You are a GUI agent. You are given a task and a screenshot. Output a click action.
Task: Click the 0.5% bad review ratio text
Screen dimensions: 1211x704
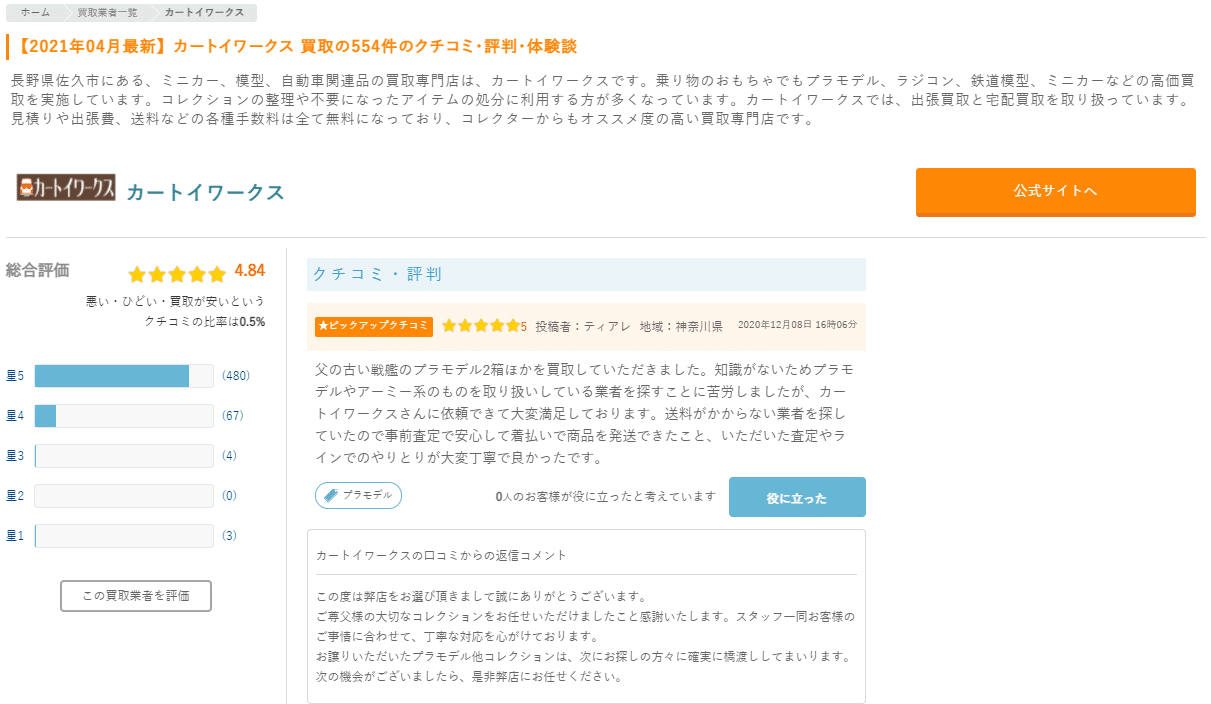(252, 321)
